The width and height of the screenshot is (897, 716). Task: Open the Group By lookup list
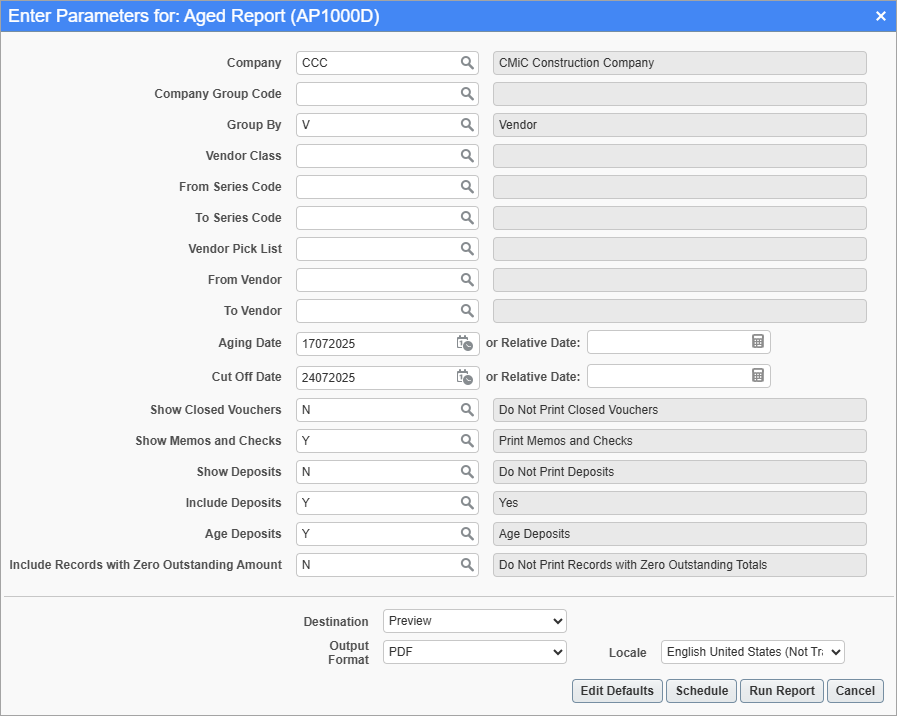tap(467, 124)
